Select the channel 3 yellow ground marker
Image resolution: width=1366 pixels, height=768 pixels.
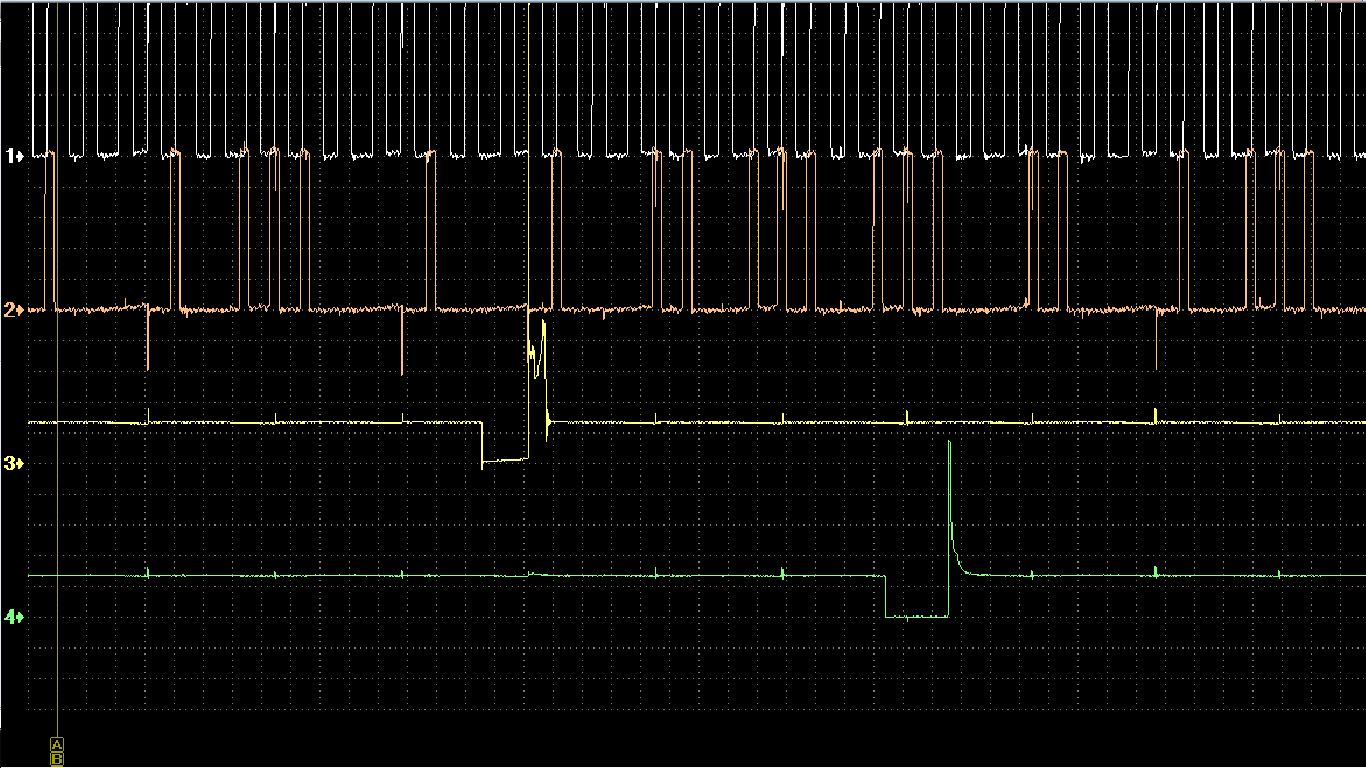click(14, 464)
